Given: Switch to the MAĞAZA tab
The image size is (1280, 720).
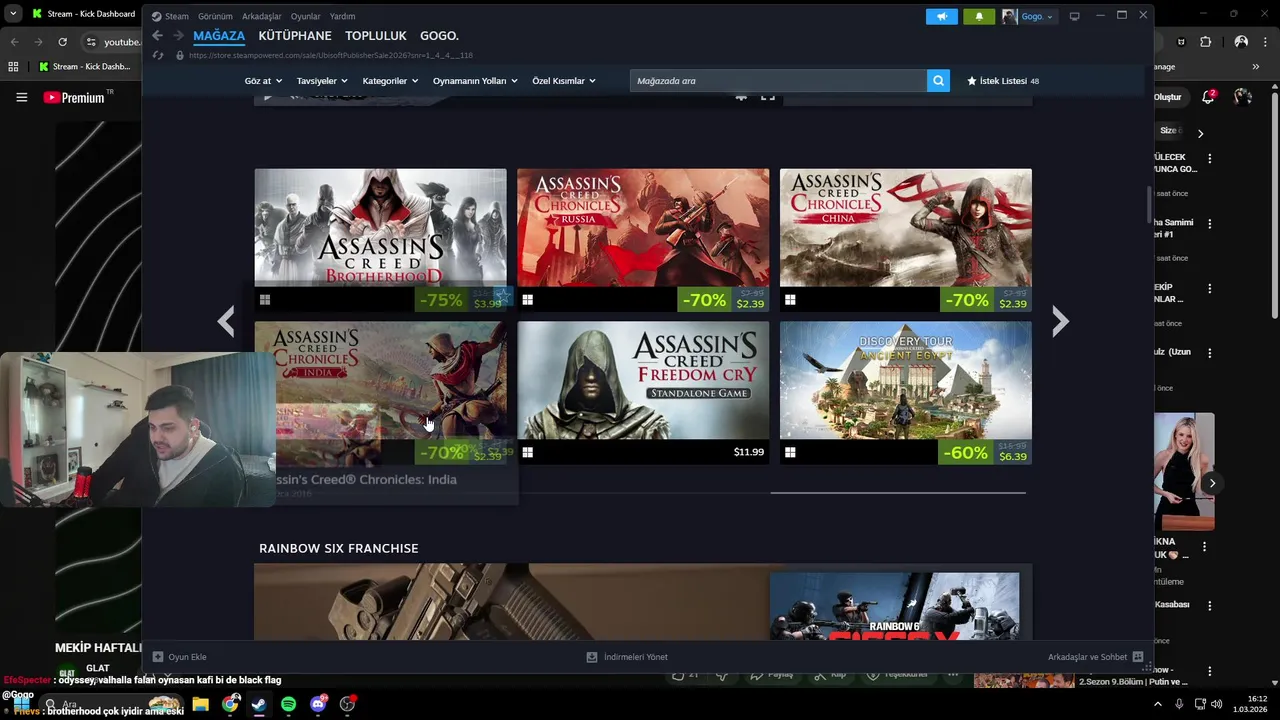Looking at the screenshot, I should coord(219,35).
